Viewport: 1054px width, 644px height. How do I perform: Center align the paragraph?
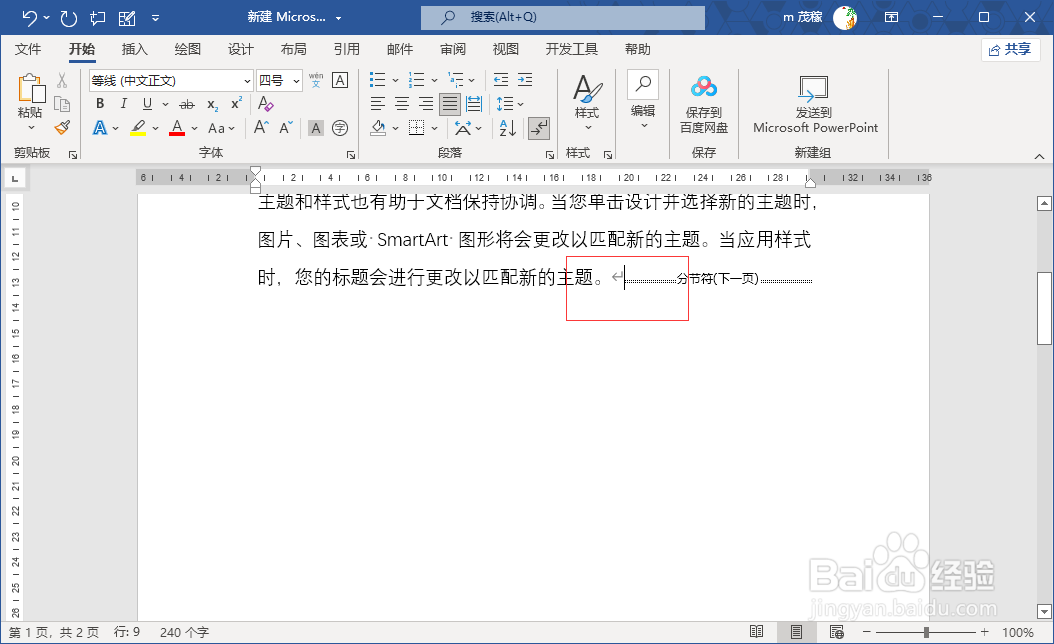coord(402,104)
